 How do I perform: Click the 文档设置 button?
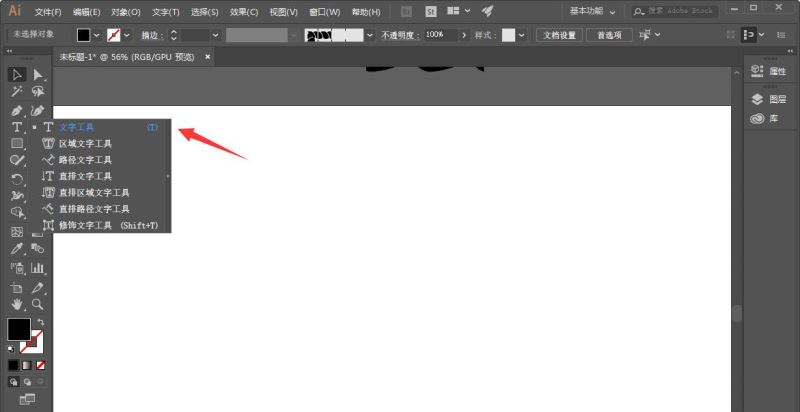click(x=559, y=35)
